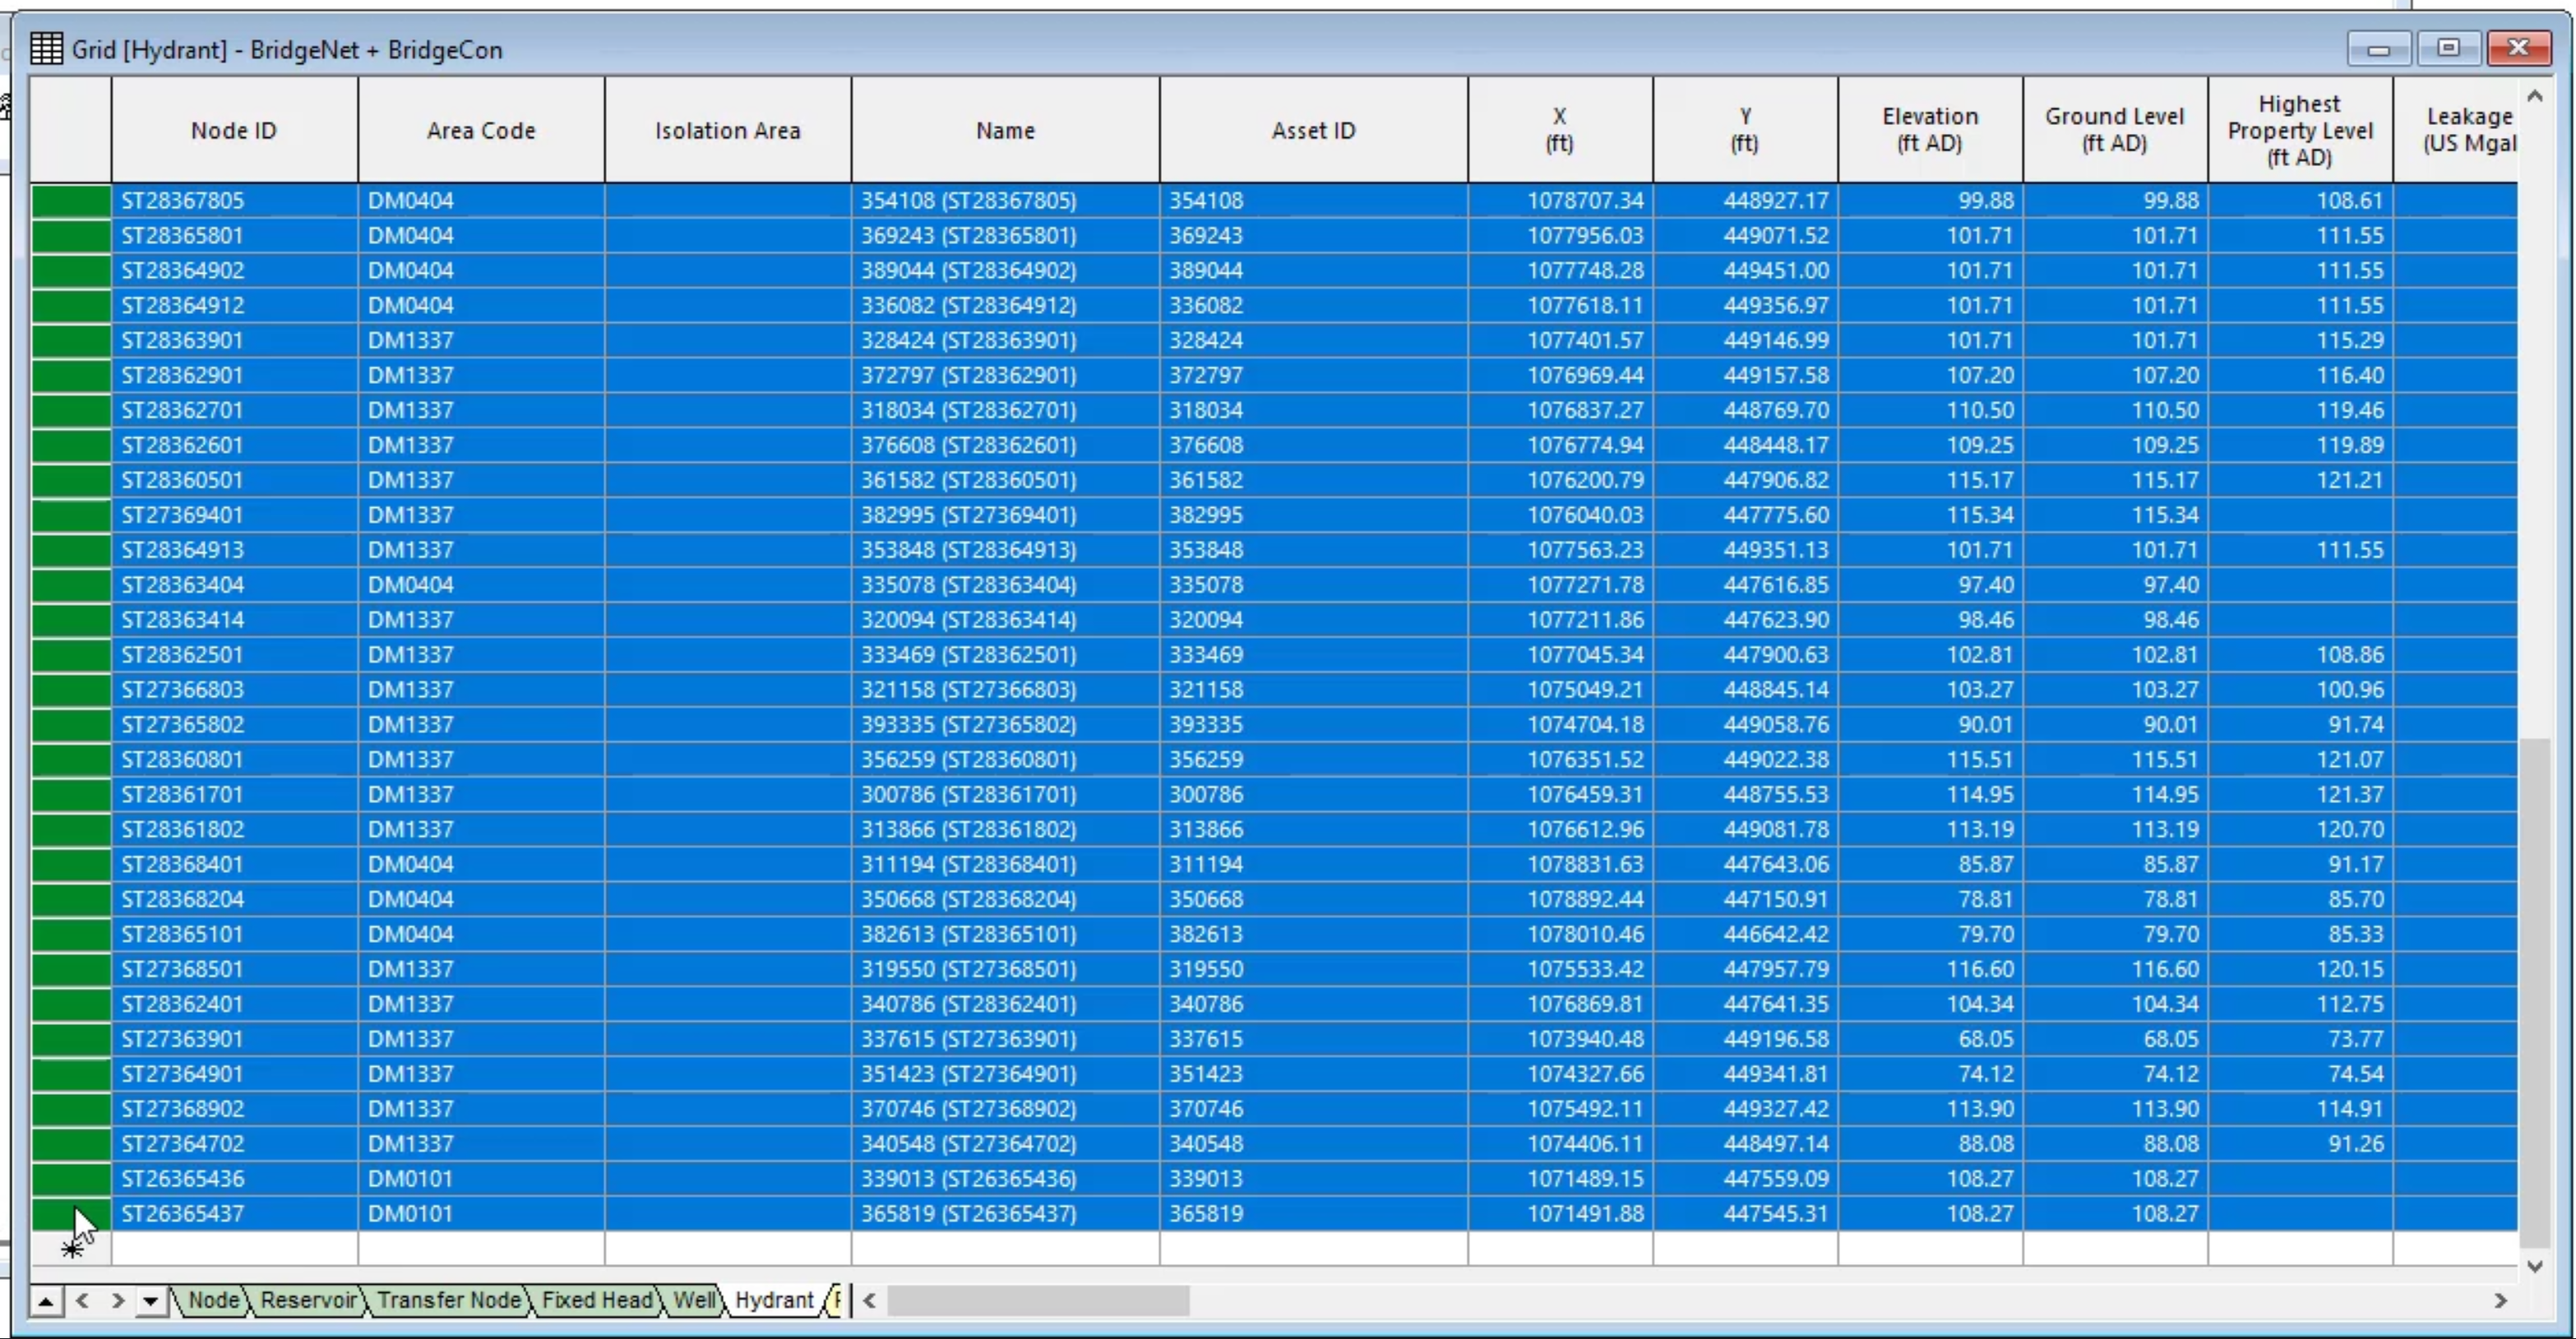The image size is (2576, 1339).
Task: Click Elevation value 115.17
Action: click(x=1930, y=481)
